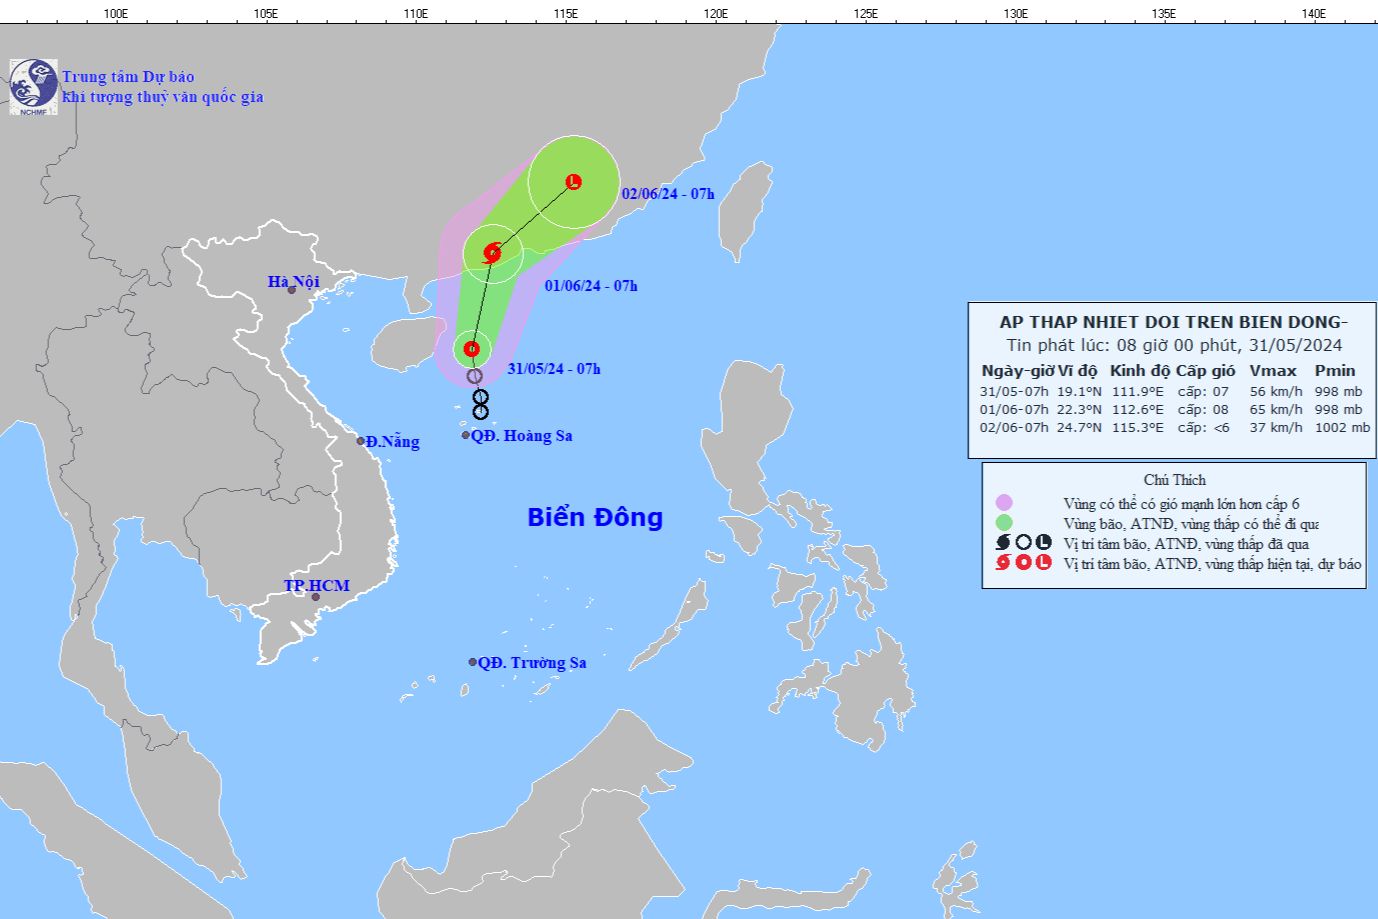
Task: Select the 115.3°E longitude cell
Action: pyautogui.click(x=1138, y=428)
